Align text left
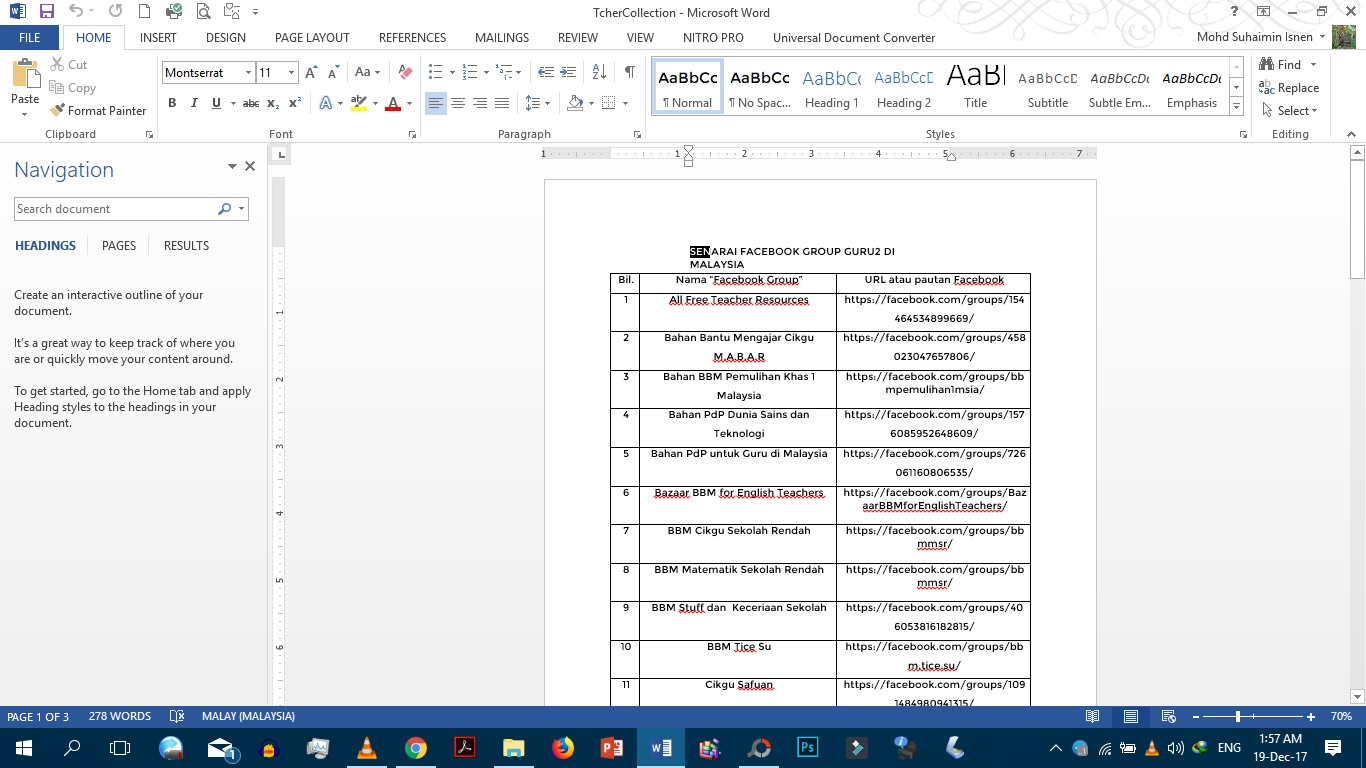This screenshot has height=768, width=1366. tap(436, 103)
